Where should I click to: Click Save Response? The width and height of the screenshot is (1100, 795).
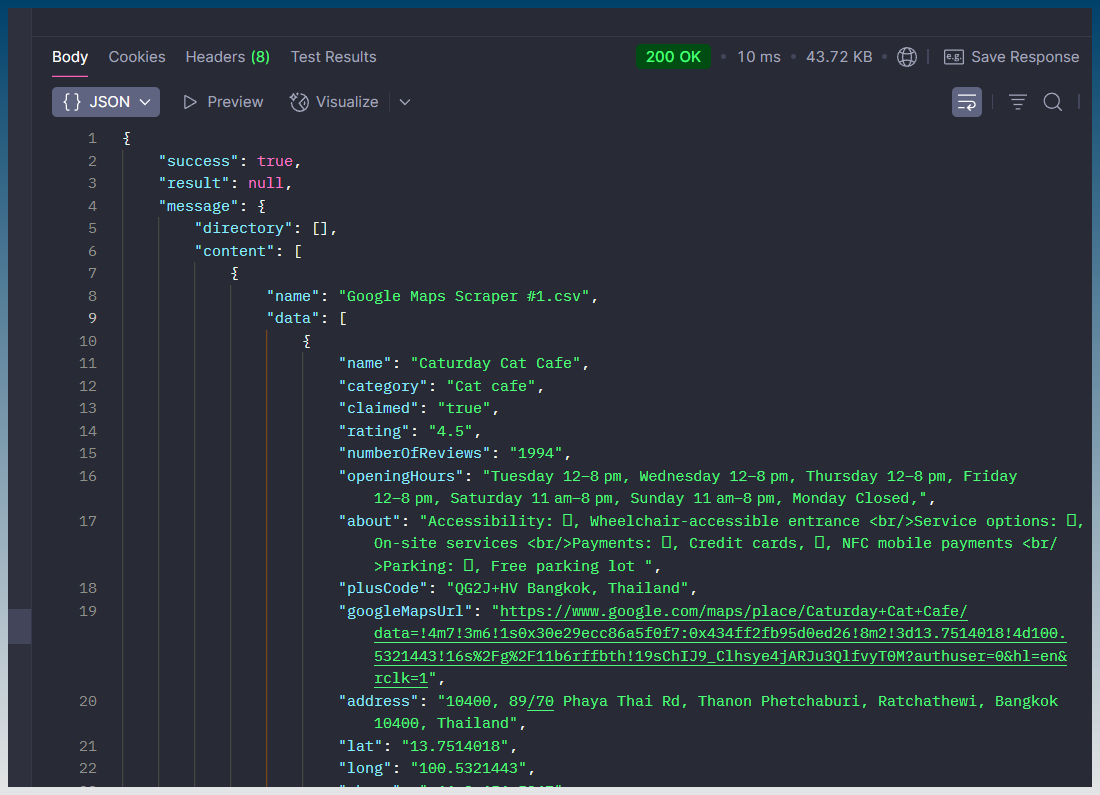1011,57
